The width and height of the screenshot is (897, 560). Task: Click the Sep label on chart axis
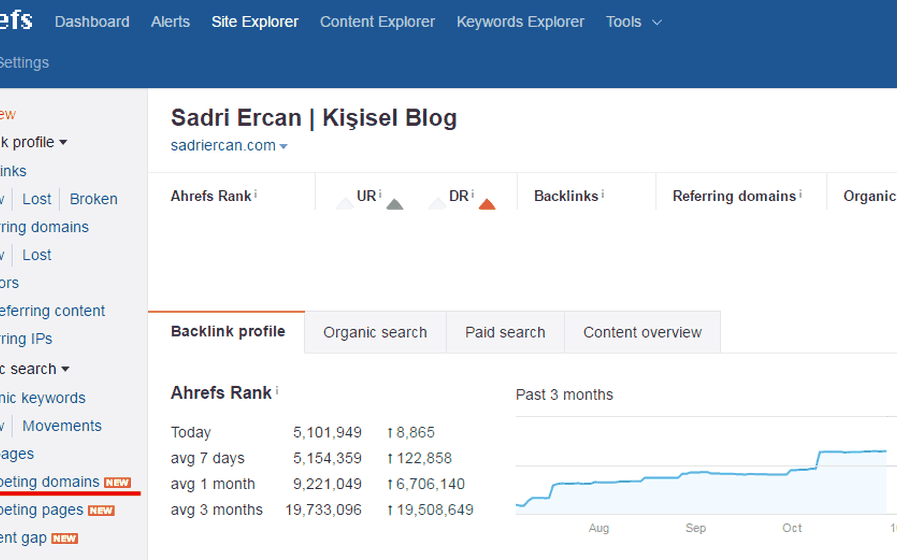pyautogui.click(x=695, y=528)
